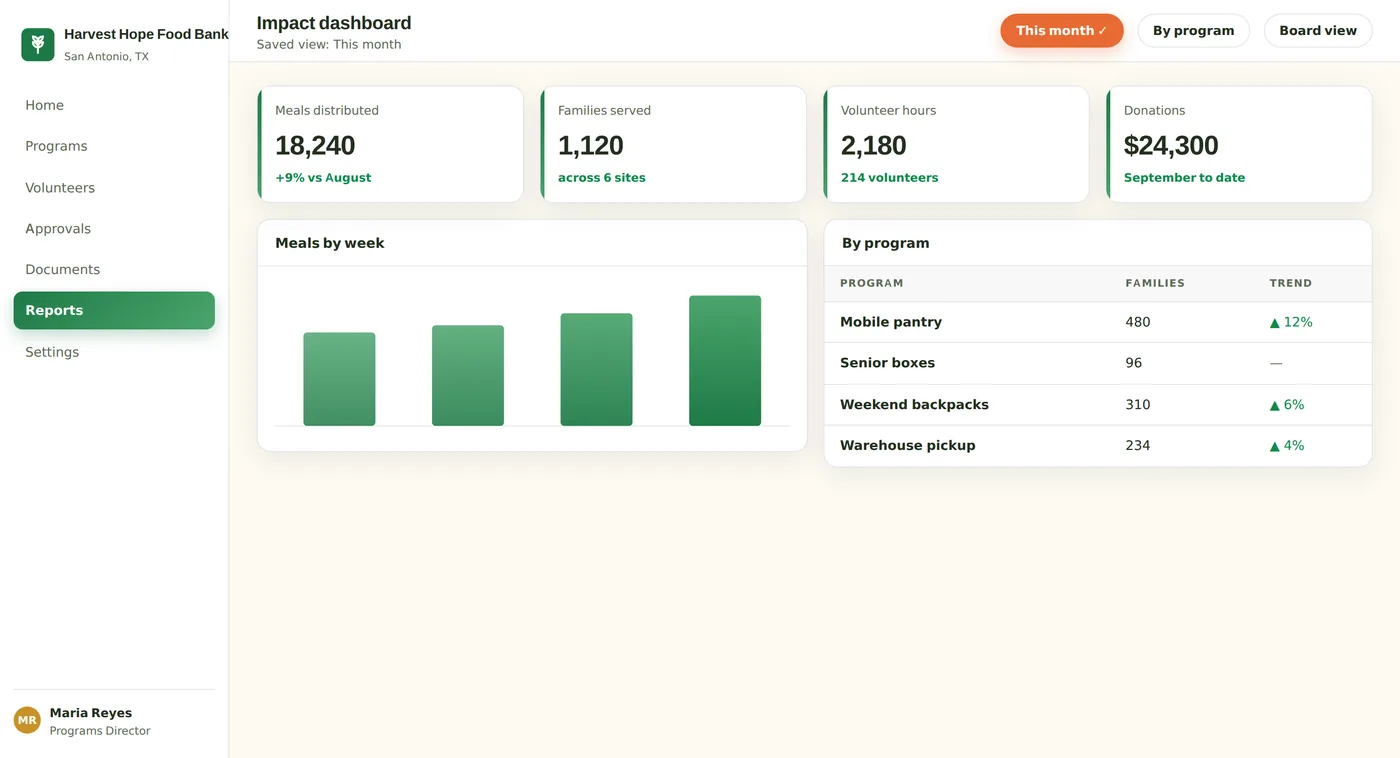Click the 310 families value
Screen dimensions: 1400x758
[1138, 405]
